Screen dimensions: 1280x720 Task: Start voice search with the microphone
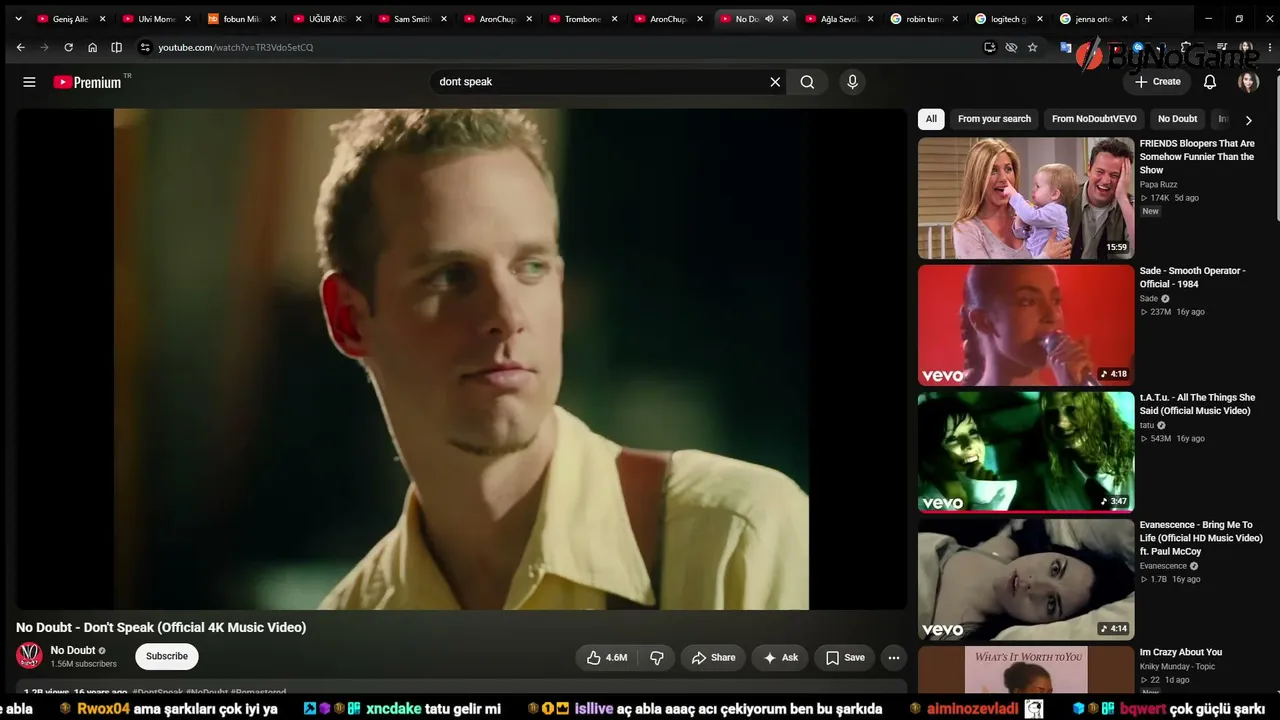coord(852,82)
